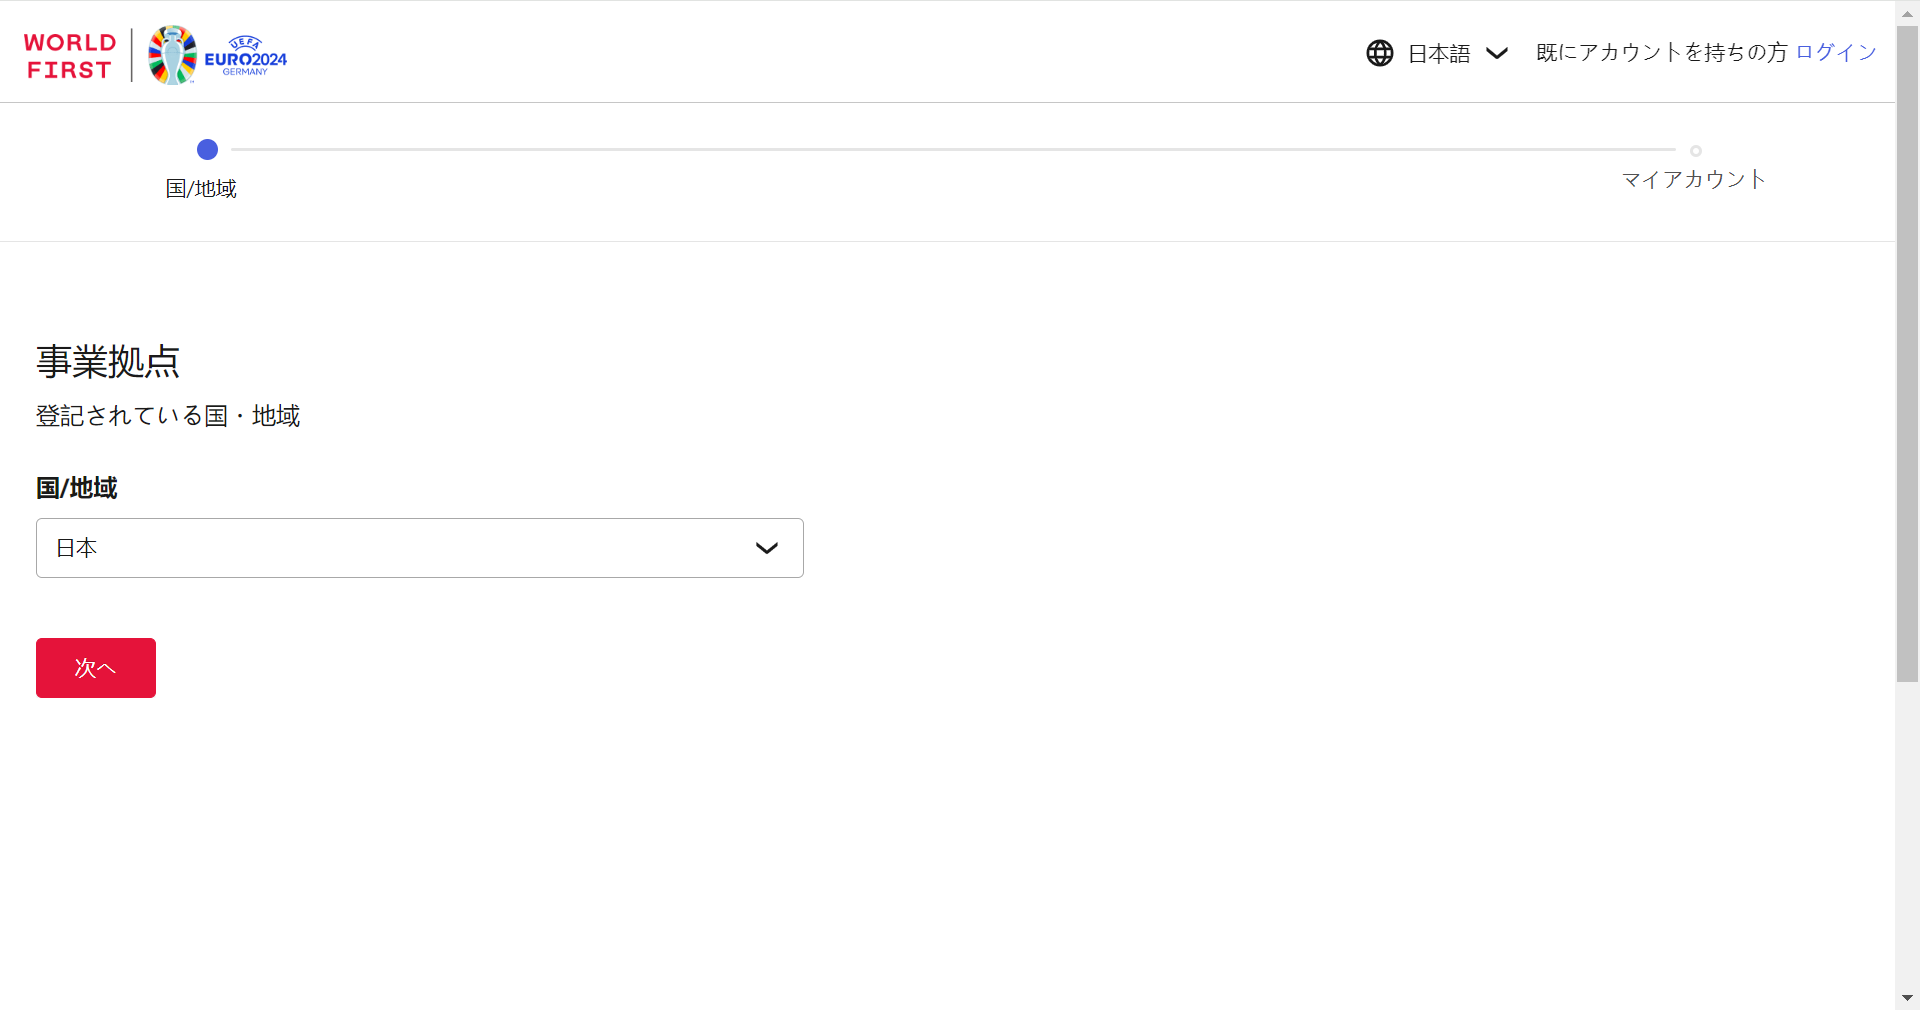Click the 国/地域 step label
Viewport: 1920px width, 1010px height.
coord(201,189)
